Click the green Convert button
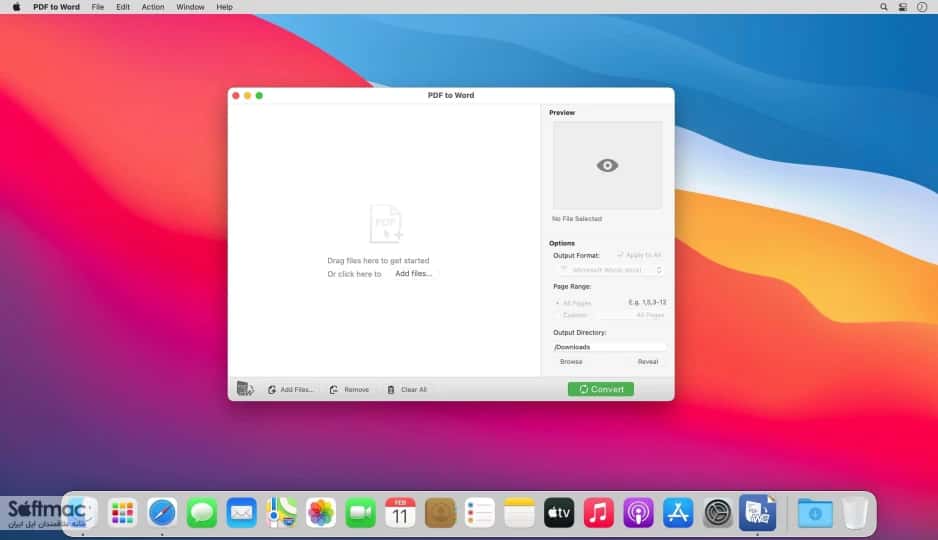Image resolution: width=938 pixels, height=540 pixels. click(601, 389)
